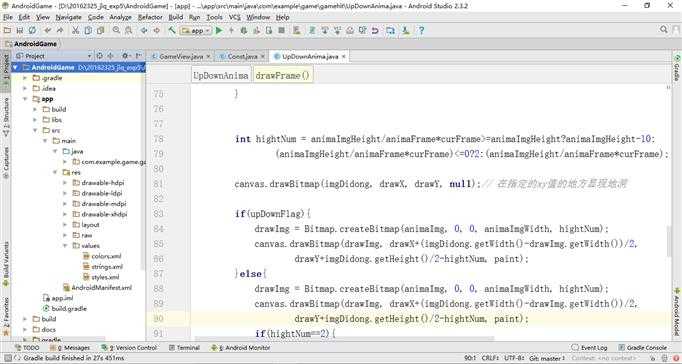
Task: Click the Stop square icon
Action: tap(281, 30)
